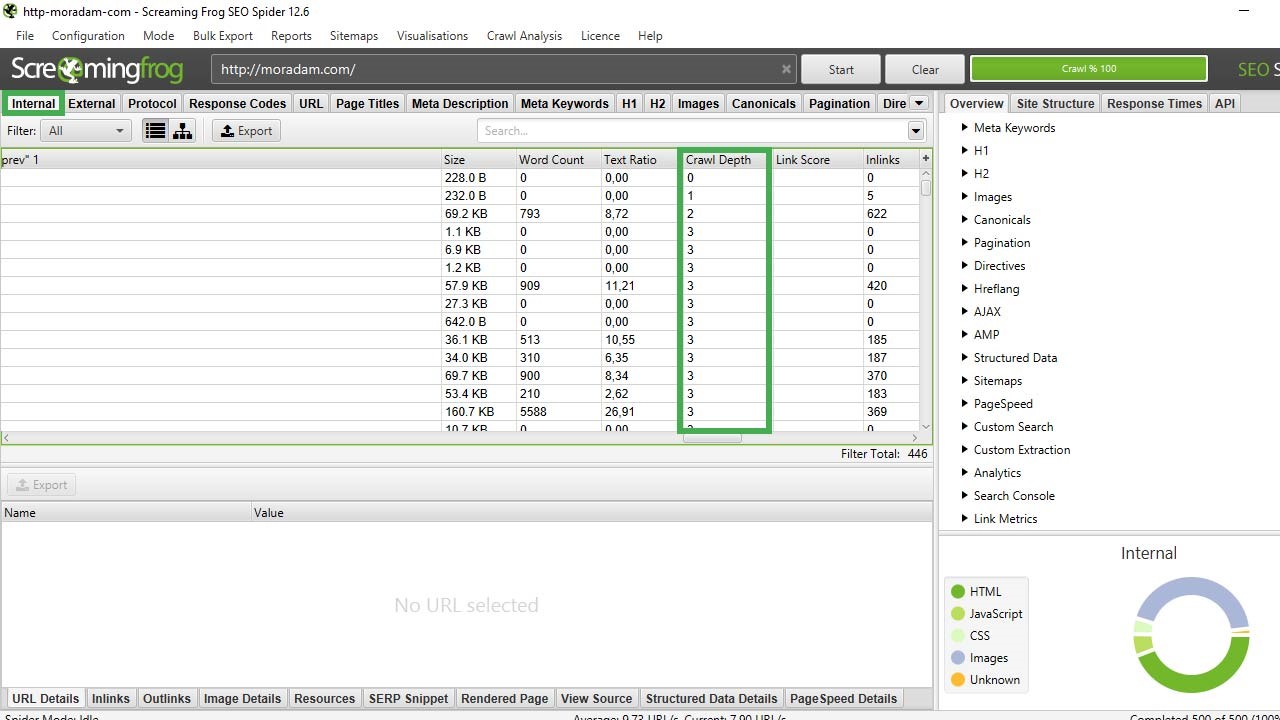Click the Text Ratio column header
Image resolution: width=1280 pixels, height=720 pixels.
point(640,160)
